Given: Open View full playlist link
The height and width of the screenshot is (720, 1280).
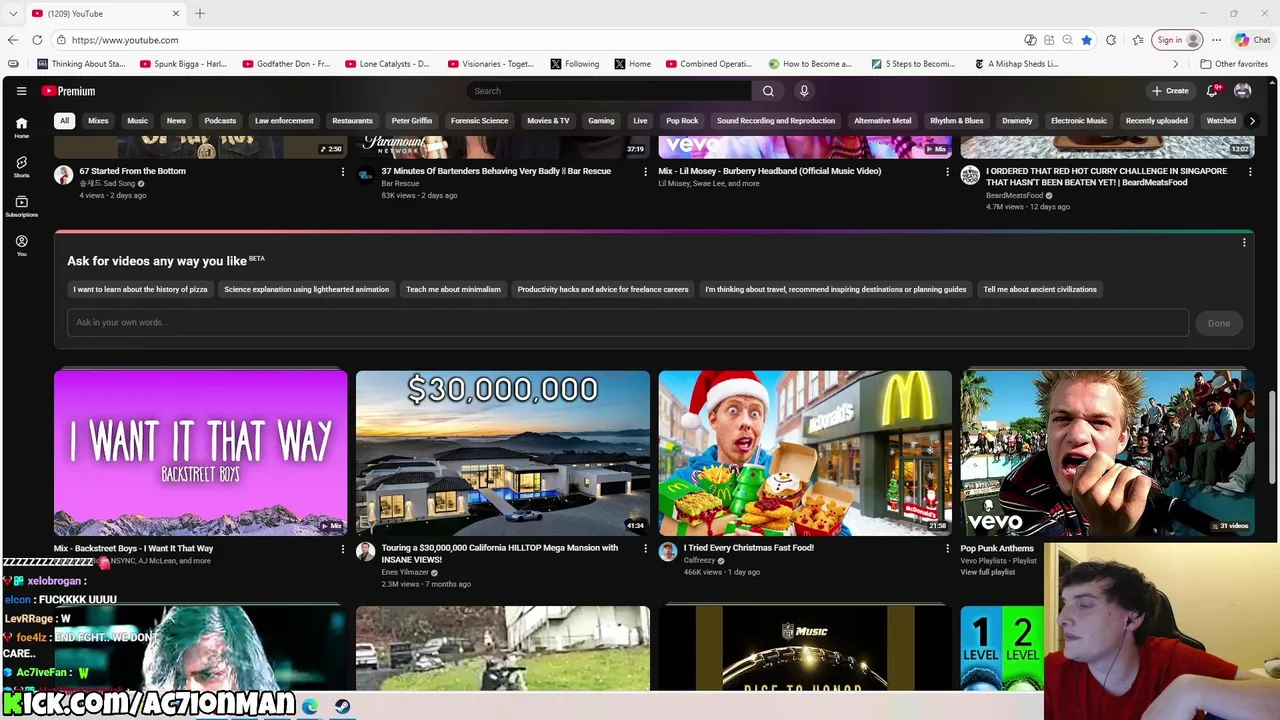Looking at the screenshot, I should (x=988, y=572).
